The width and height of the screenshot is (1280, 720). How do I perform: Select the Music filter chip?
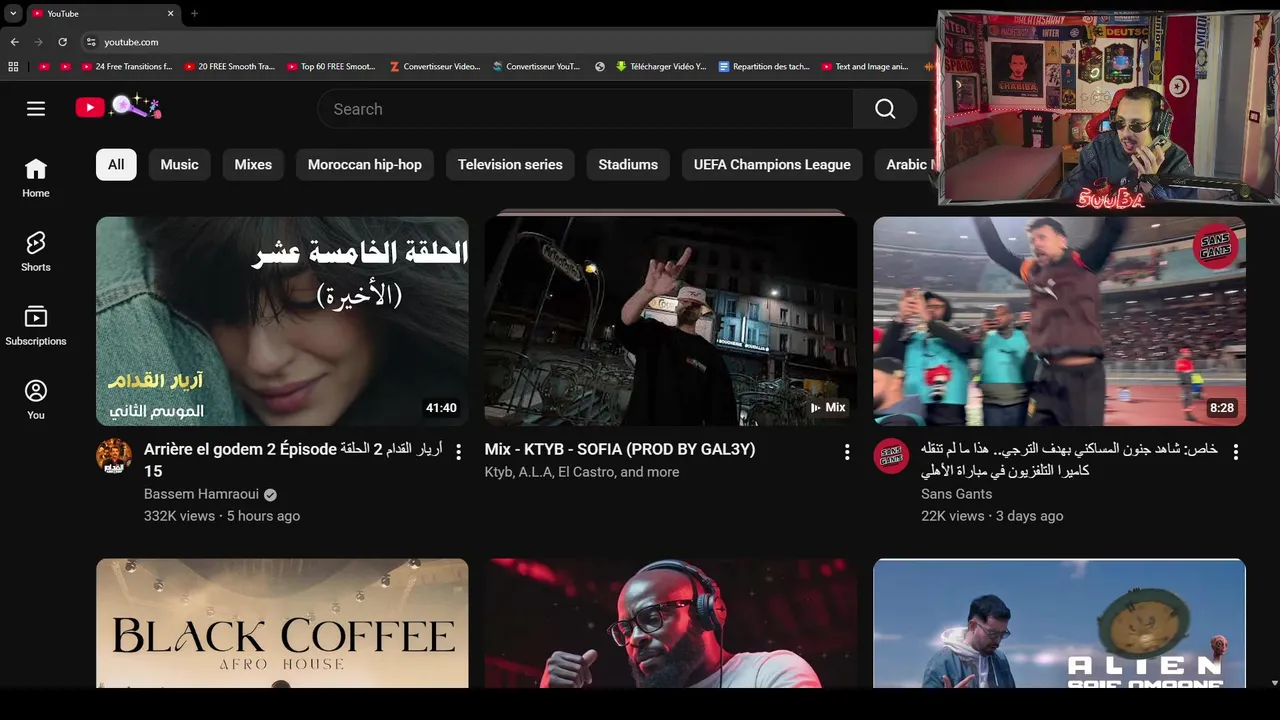[180, 165]
